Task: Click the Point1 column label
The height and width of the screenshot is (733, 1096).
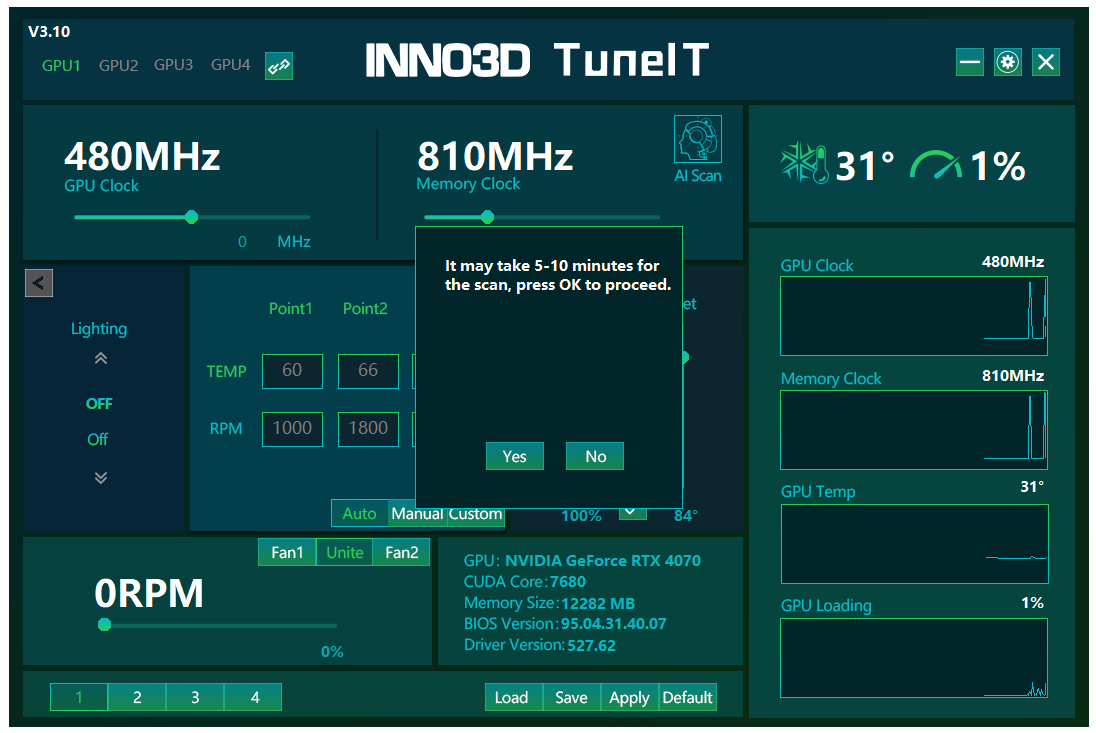Action: [291, 308]
